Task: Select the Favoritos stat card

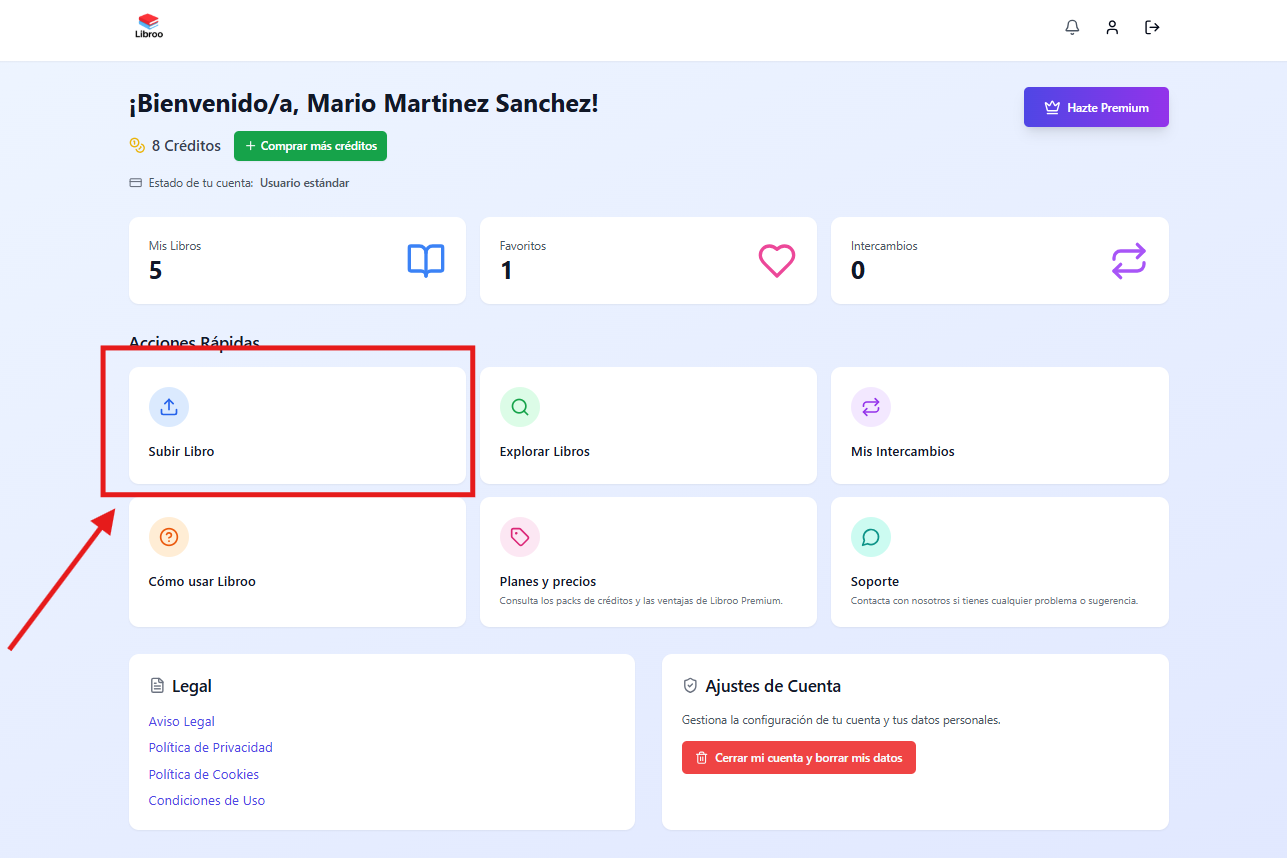Action: [648, 261]
